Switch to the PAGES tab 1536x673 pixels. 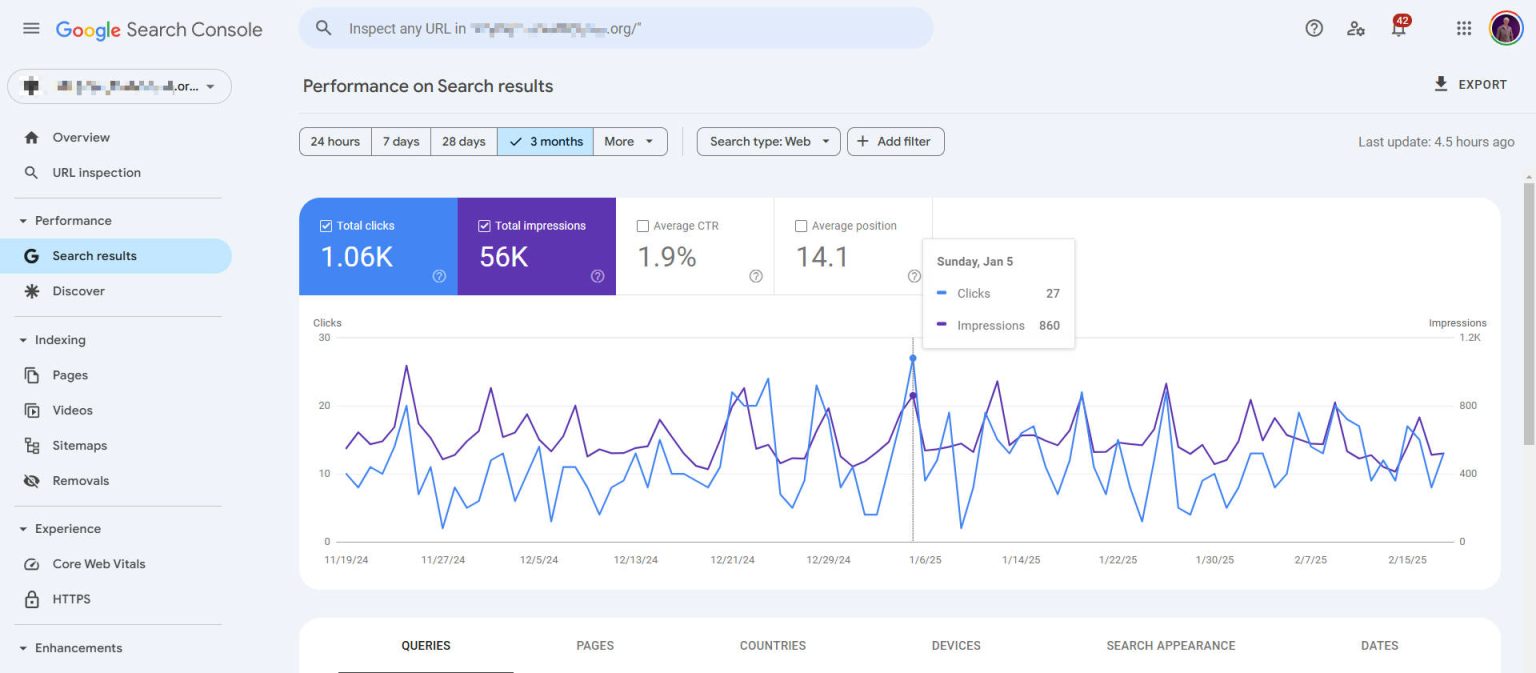point(595,645)
